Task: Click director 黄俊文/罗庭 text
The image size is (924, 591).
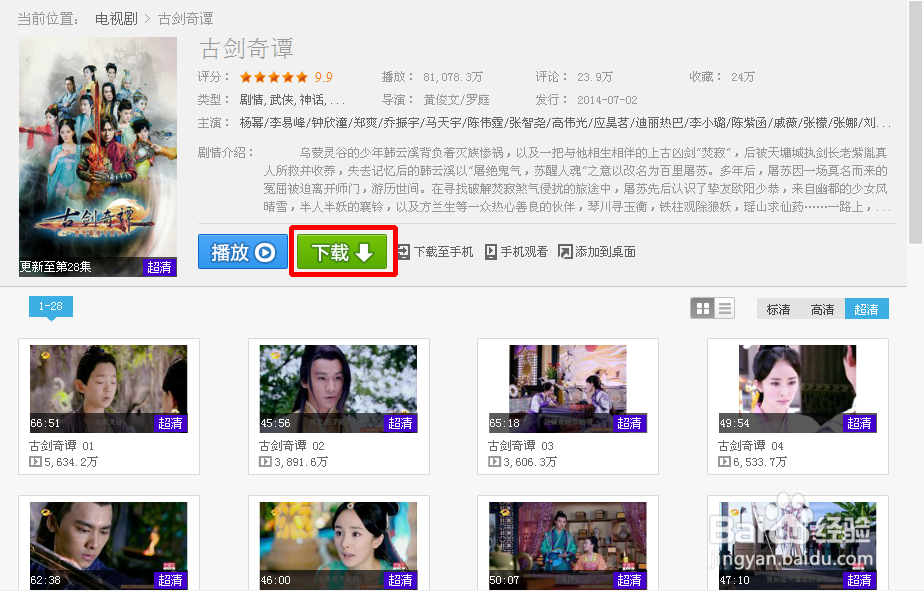Action: point(456,100)
